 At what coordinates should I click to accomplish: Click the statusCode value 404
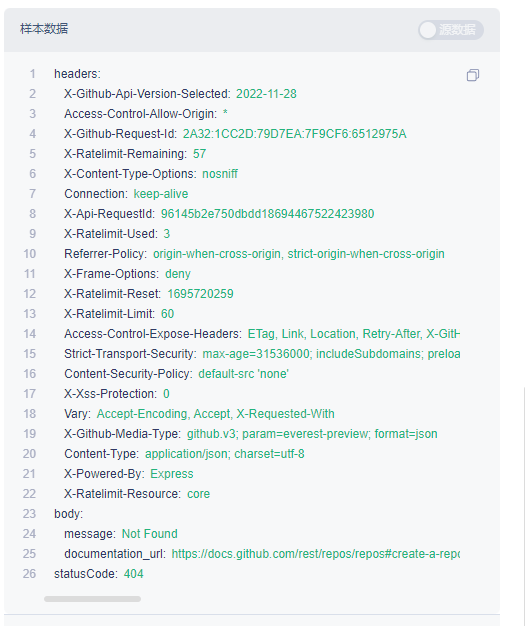(x=133, y=574)
